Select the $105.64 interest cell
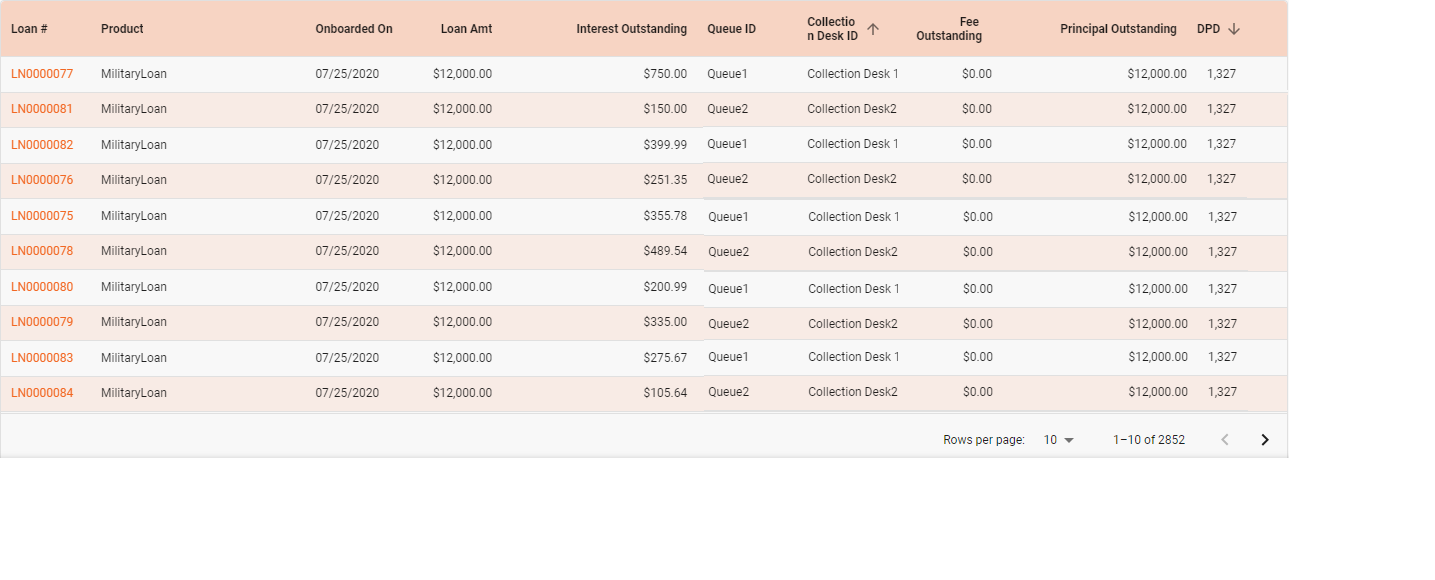The height and width of the screenshot is (580, 1435). click(665, 393)
